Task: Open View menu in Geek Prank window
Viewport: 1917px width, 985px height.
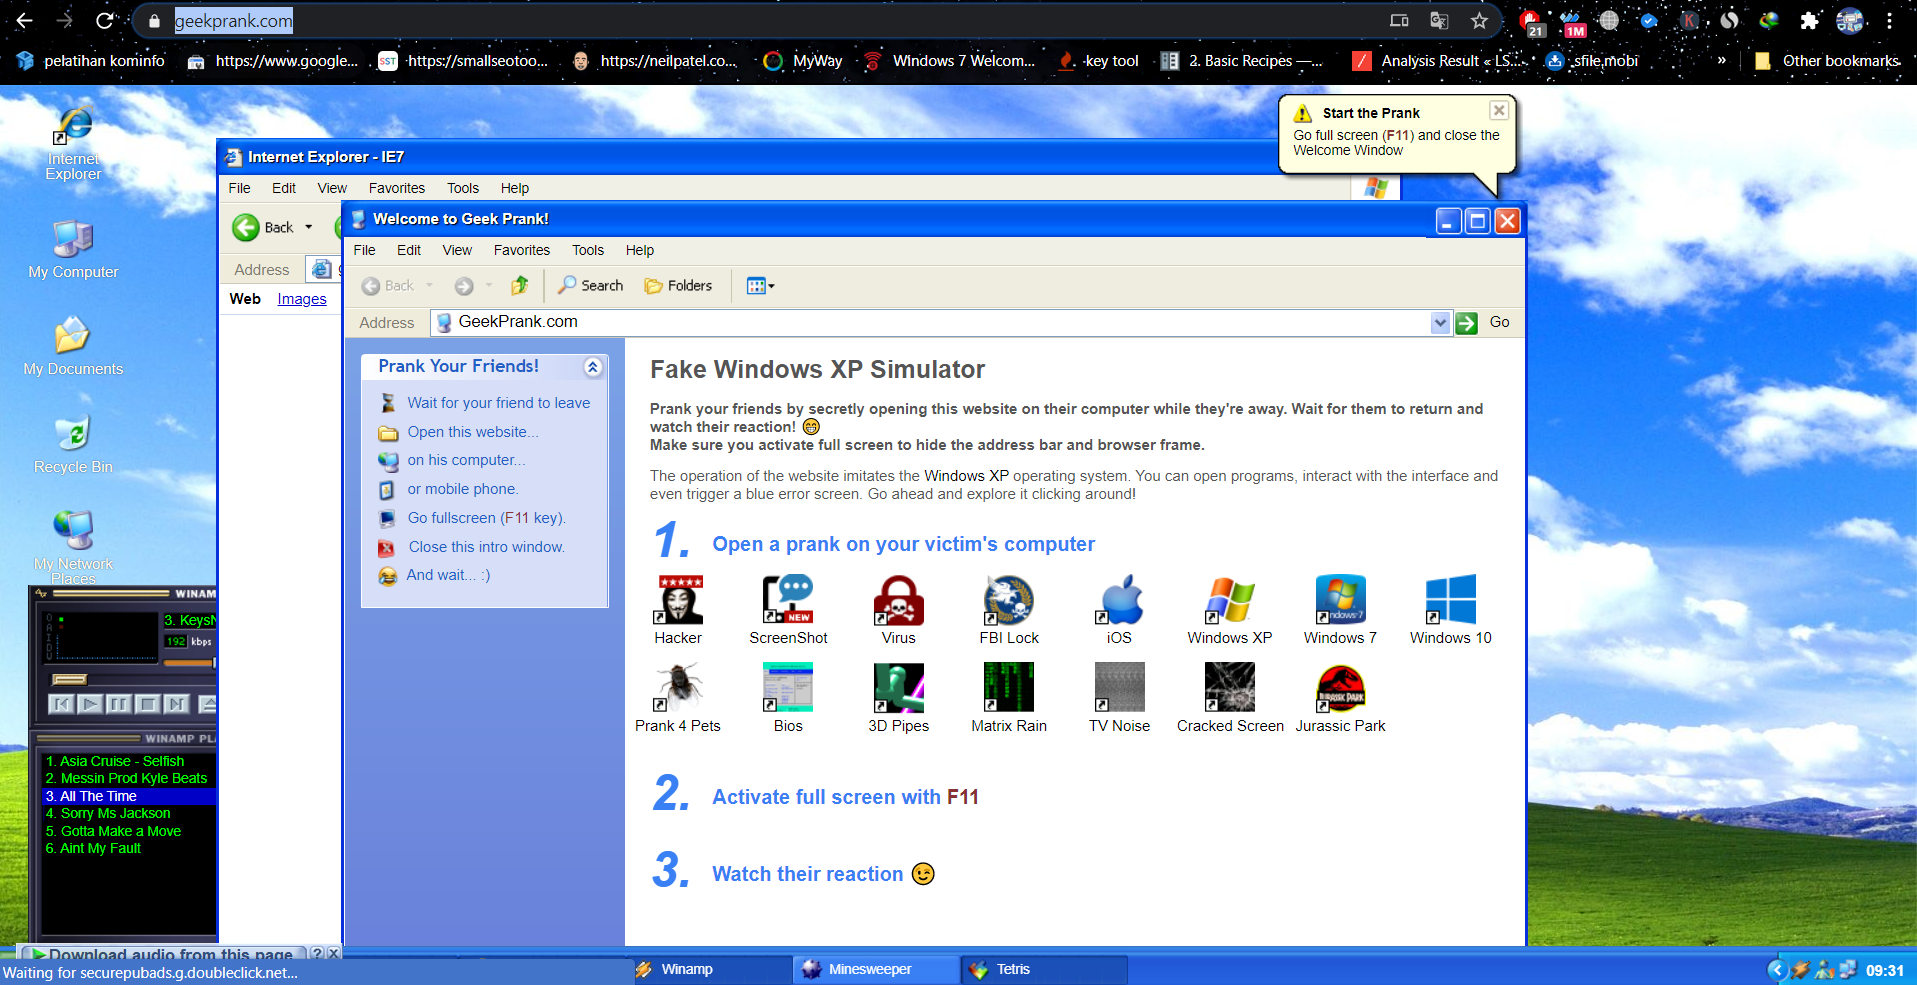Action: [457, 250]
